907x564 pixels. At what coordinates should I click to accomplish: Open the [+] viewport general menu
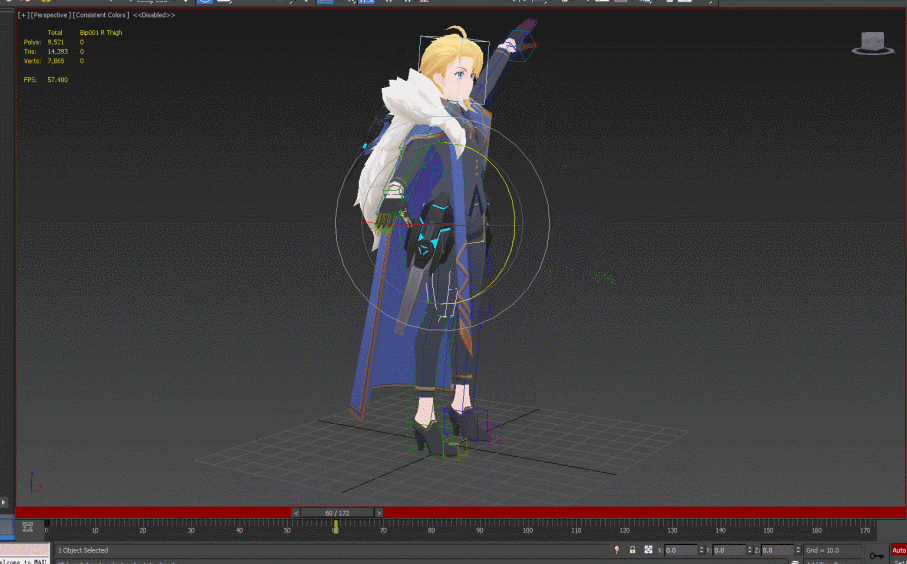tap(23, 15)
